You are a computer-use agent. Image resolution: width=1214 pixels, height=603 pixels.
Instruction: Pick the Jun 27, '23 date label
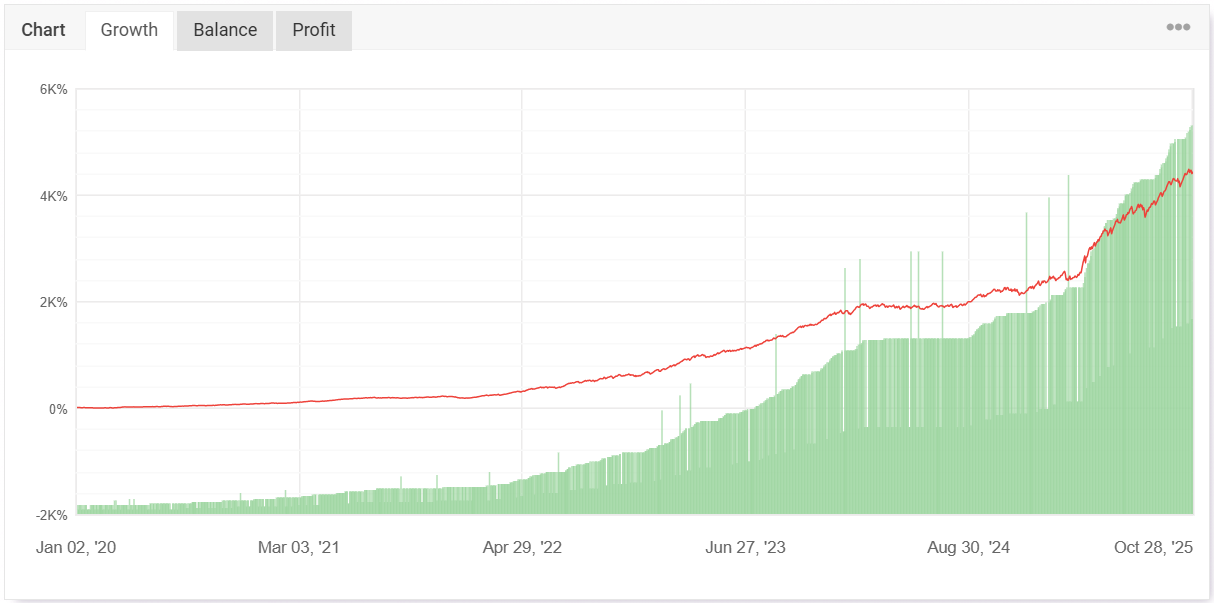pos(745,548)
